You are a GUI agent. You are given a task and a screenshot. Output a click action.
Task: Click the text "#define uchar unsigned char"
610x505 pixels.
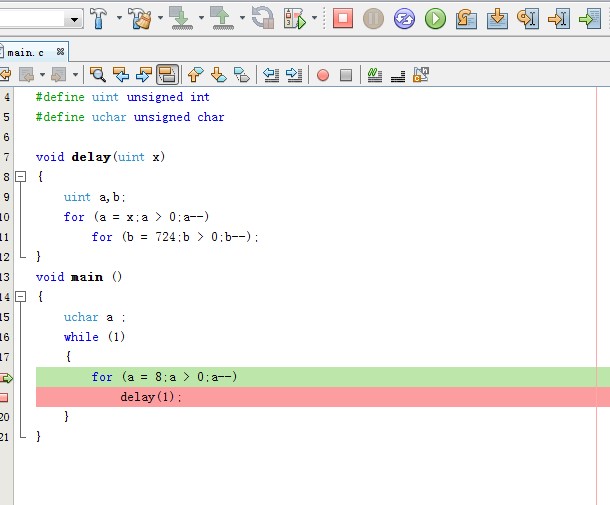(x=130, y=117)
